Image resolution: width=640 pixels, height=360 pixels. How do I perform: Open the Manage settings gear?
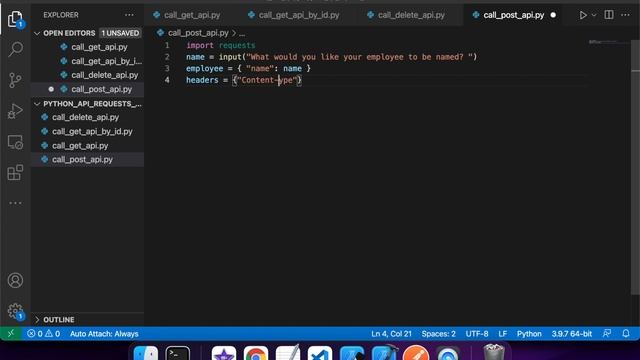tap(15, 311)
